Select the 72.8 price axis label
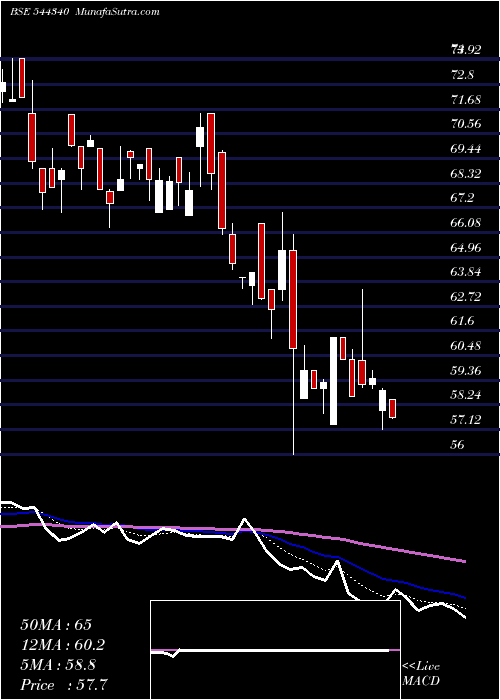Screen dimensions: 500x700 pos(462,74)
